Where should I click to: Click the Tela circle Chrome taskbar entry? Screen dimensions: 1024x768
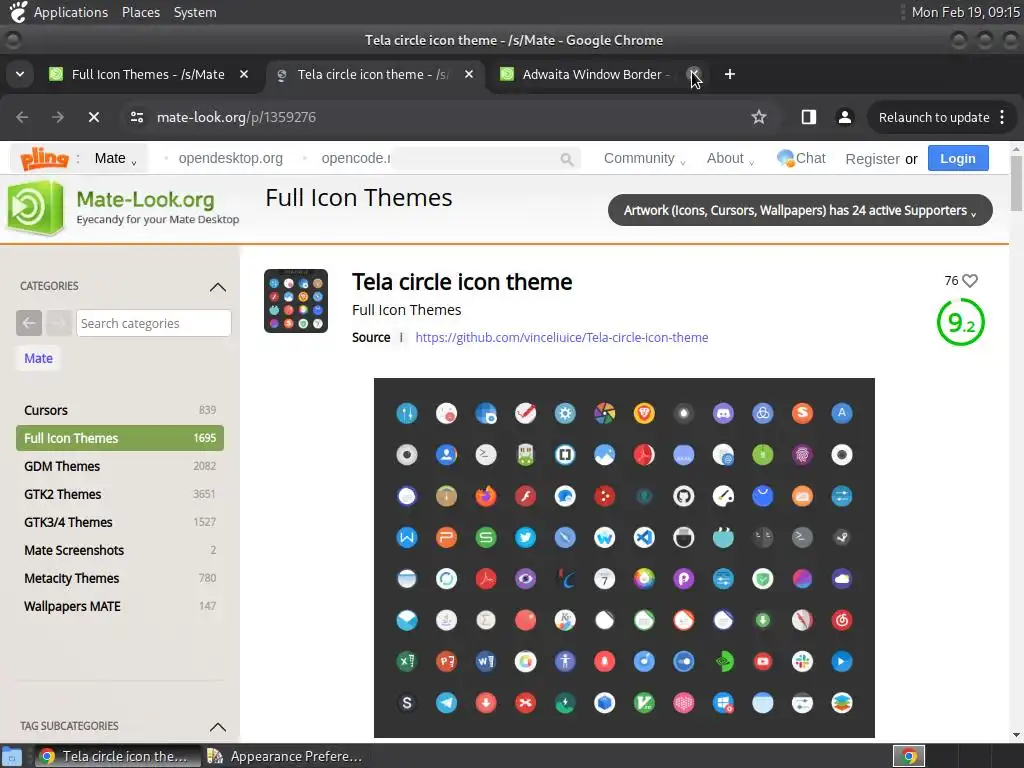pyautogui.click(x=118, y=756)
